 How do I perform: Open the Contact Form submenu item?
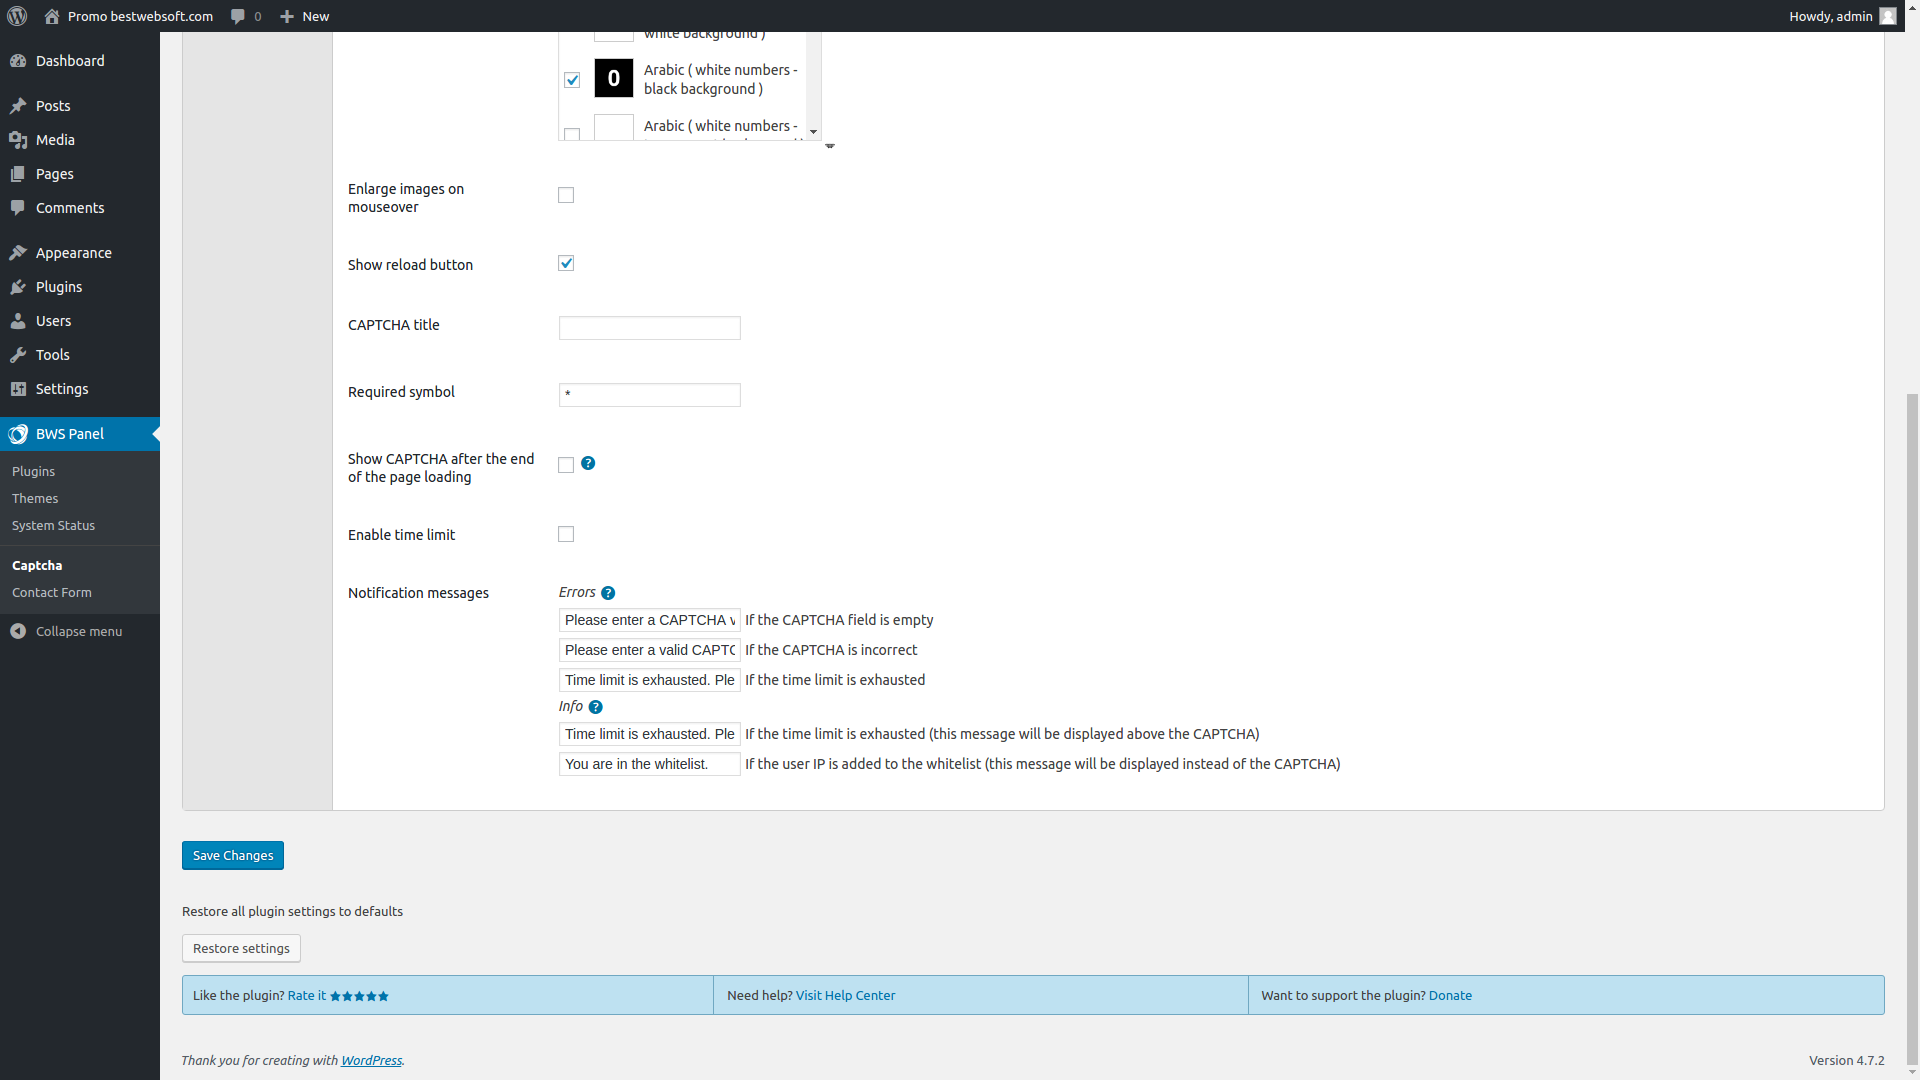coord(52,592)
